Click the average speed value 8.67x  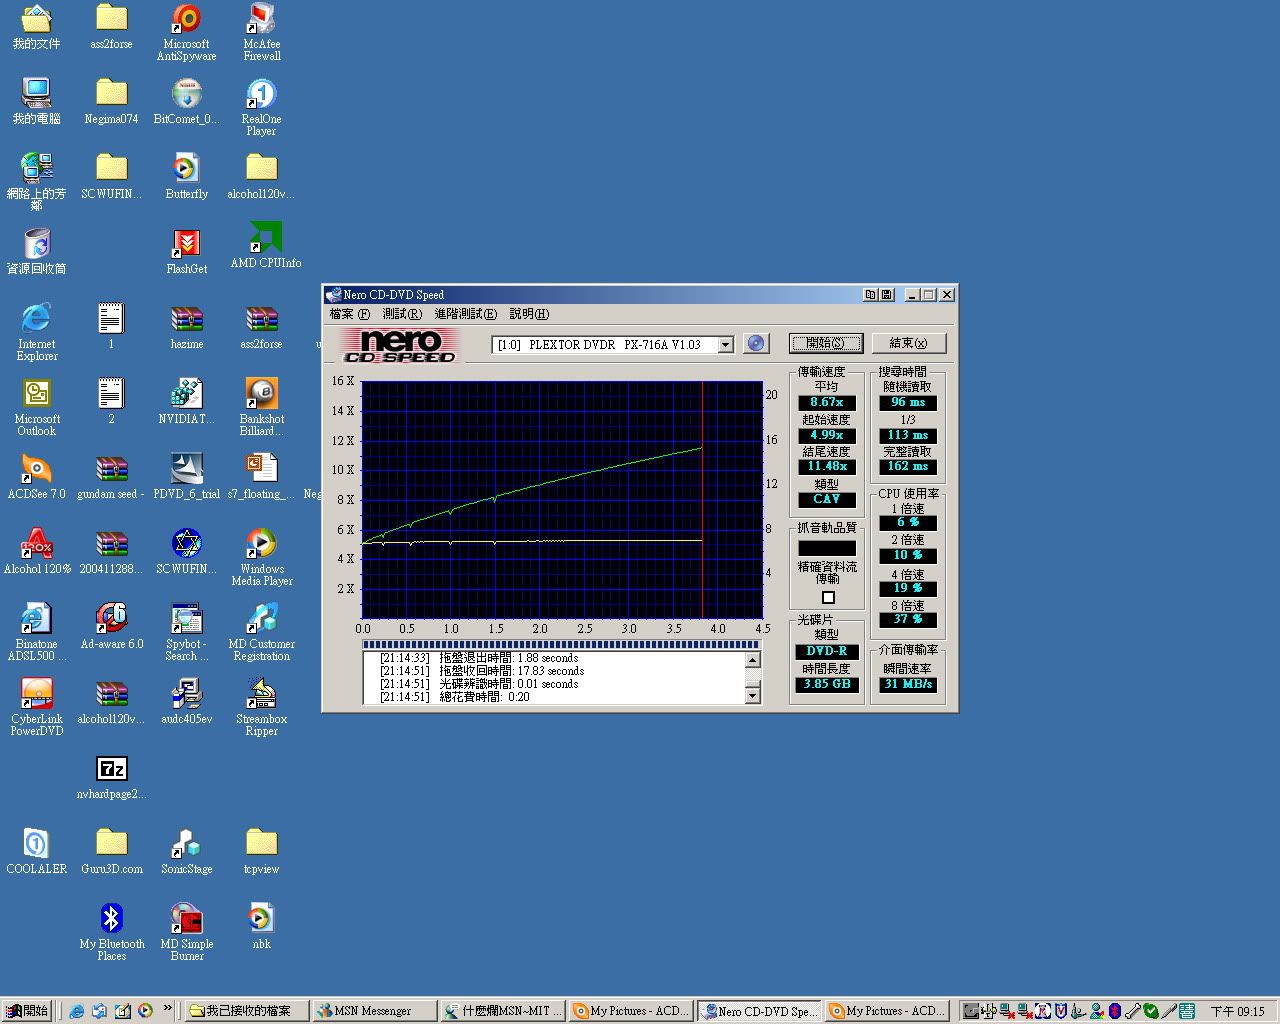tap(827, 402)
